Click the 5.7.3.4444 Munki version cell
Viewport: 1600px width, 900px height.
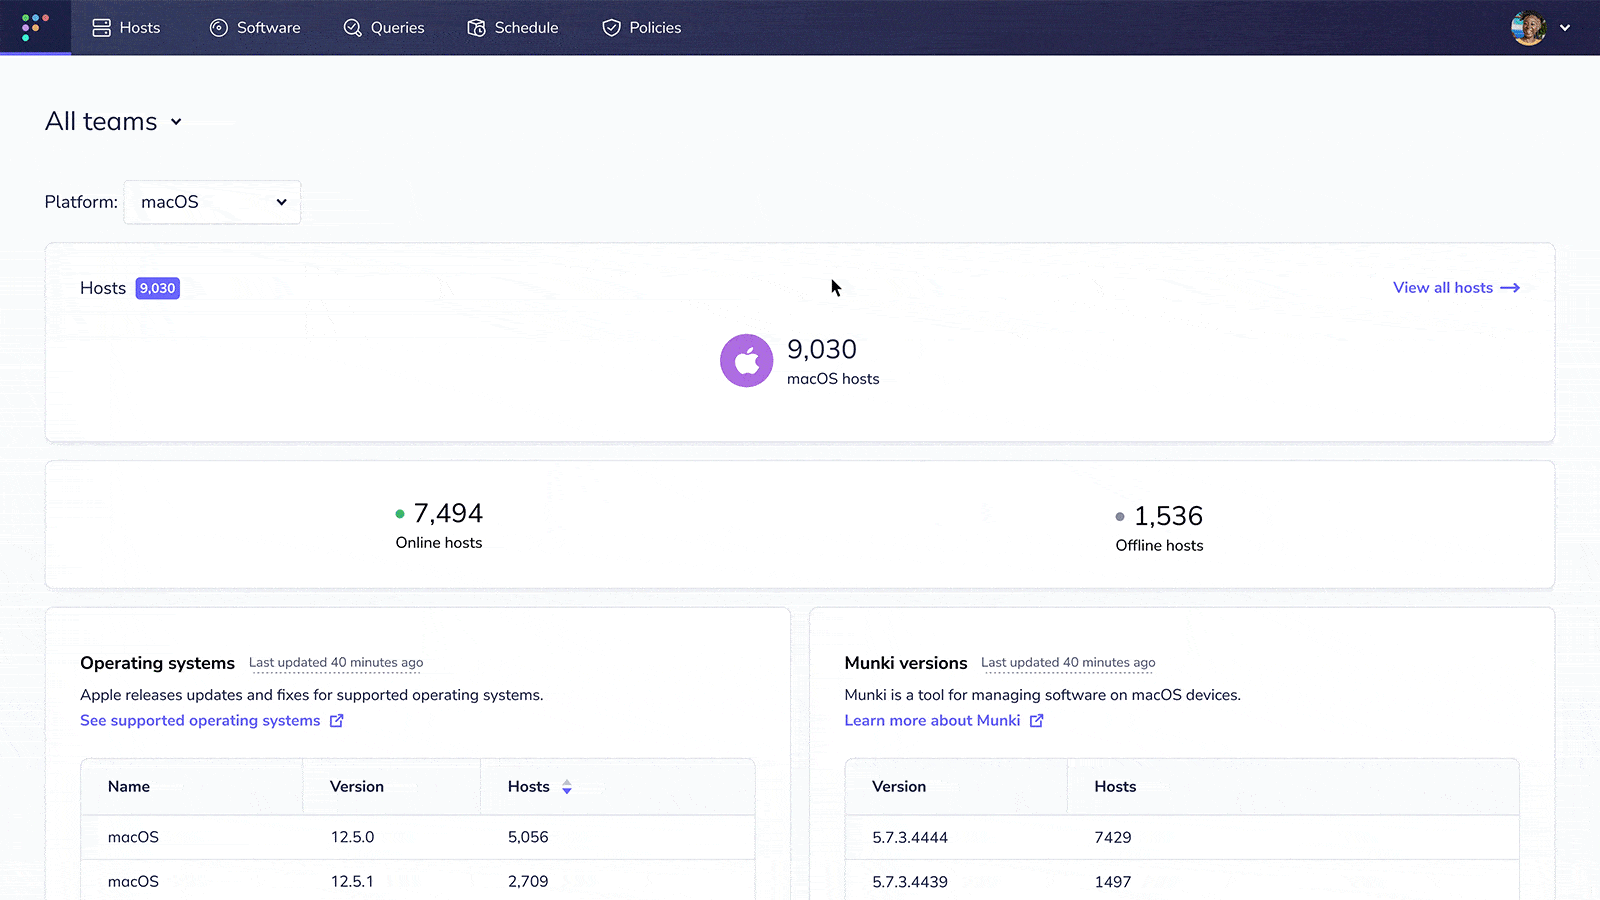point(910,838)
